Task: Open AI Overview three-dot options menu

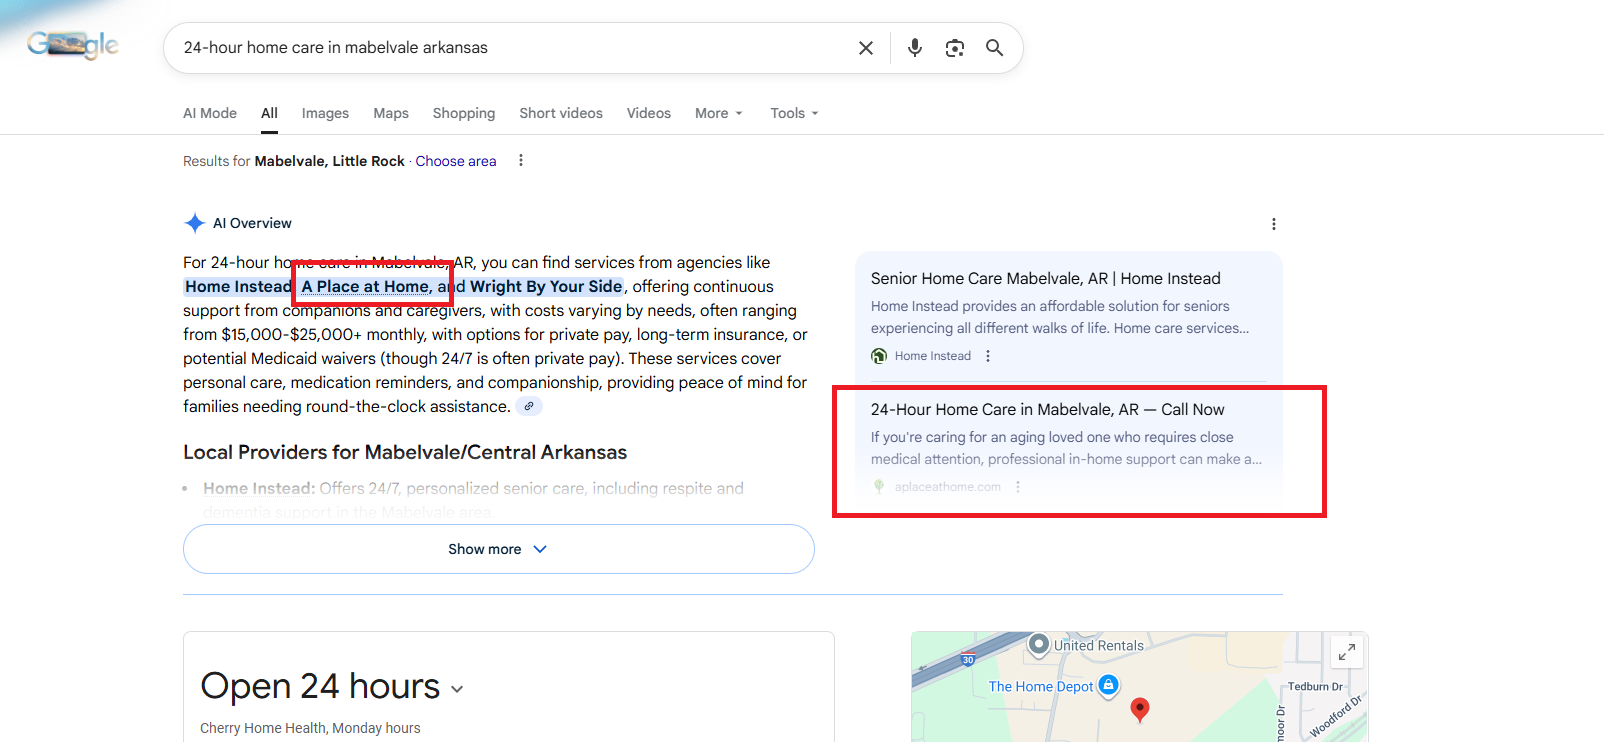Action: click(x=1274, y=224)
